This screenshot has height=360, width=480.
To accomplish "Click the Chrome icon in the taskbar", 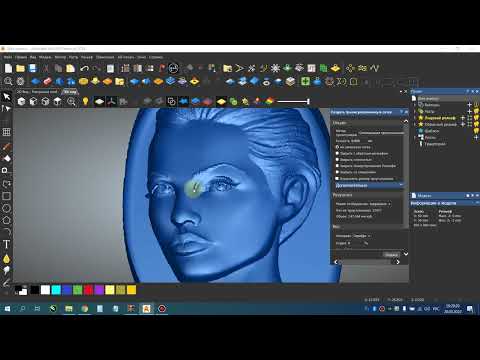I will pyautogui.click(x=85, y=309).
